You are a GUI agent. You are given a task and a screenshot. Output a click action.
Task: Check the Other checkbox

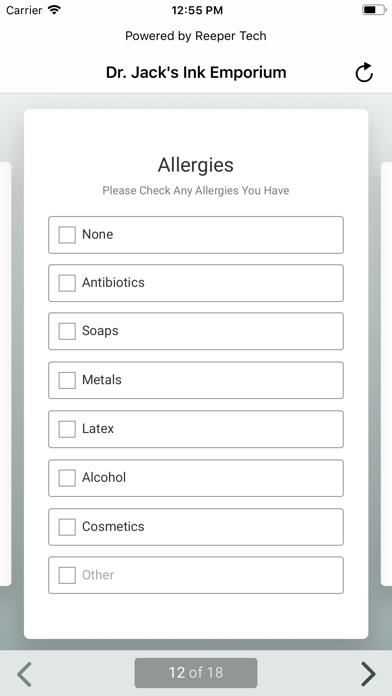pos(67,575)
